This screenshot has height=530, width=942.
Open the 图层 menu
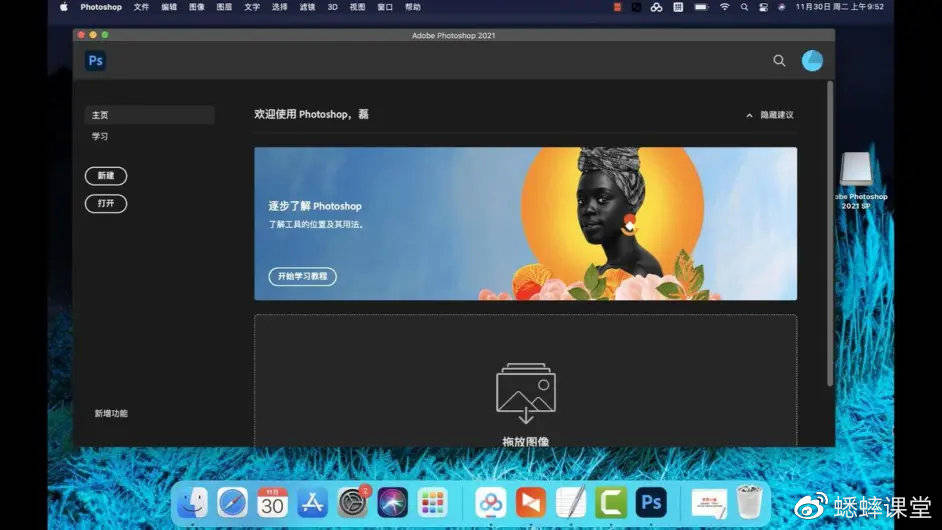[224, 7]
